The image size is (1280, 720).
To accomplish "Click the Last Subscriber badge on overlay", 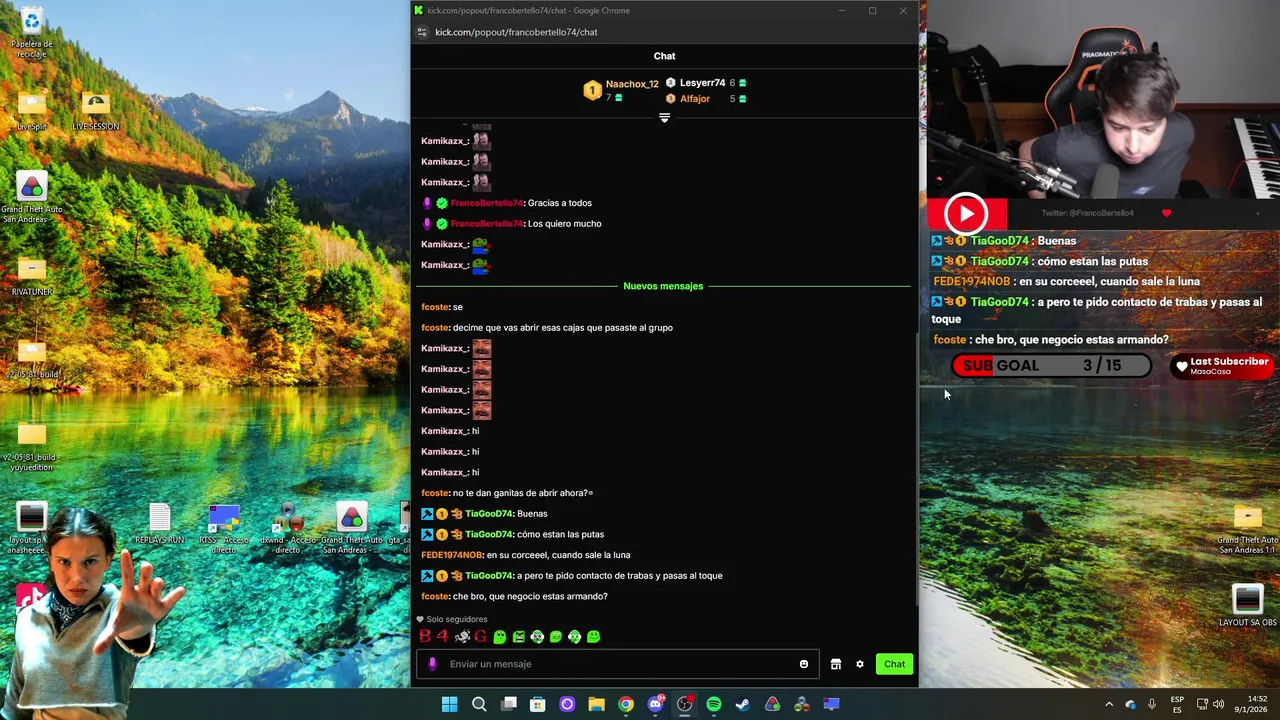I will pos(1221,366).
